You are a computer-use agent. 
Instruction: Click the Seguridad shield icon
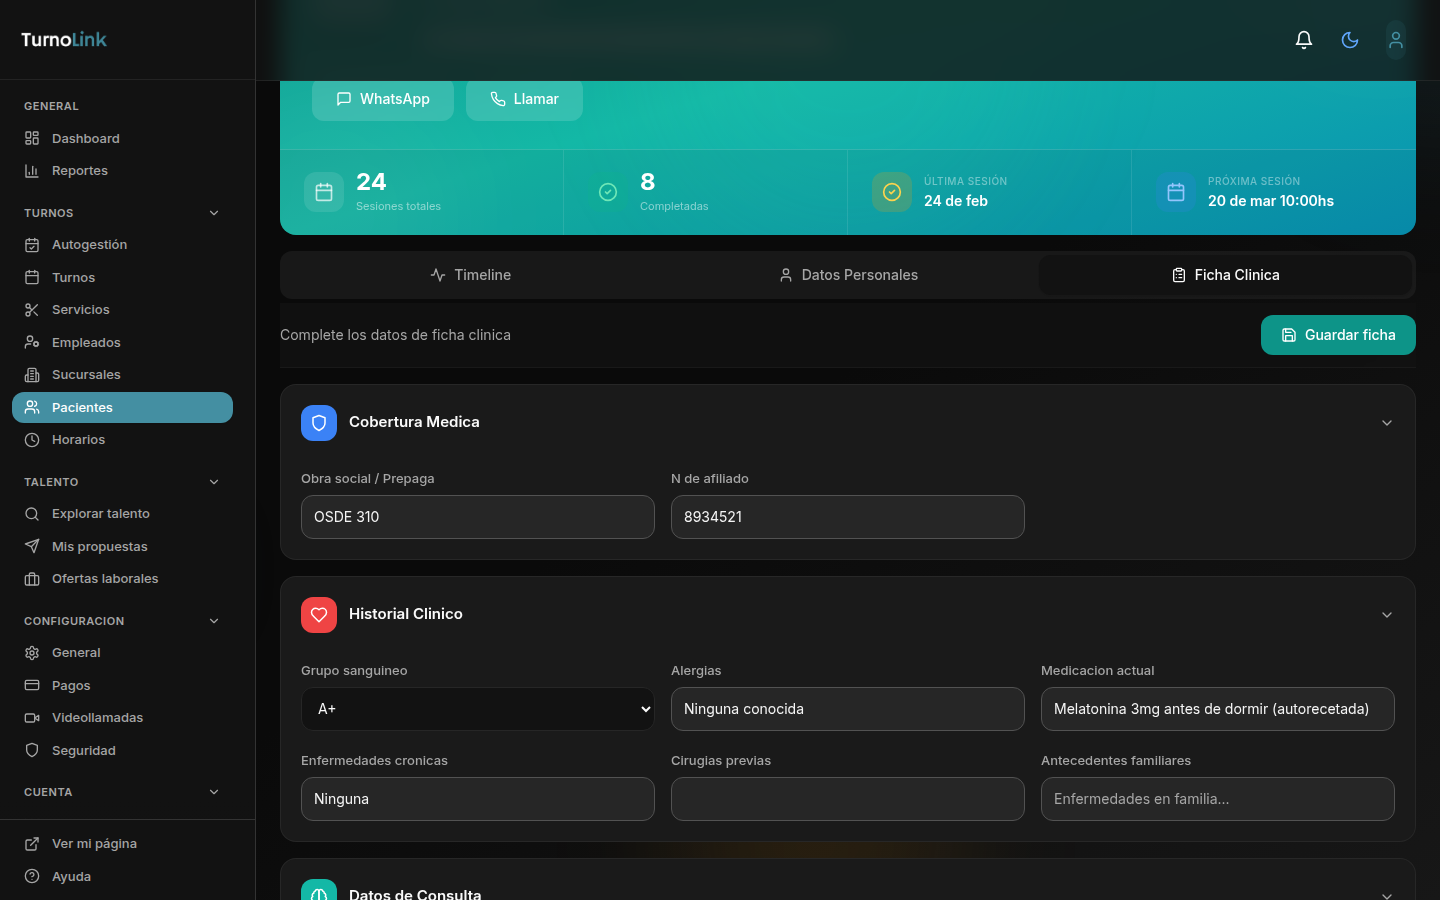(x=32, y=750)
